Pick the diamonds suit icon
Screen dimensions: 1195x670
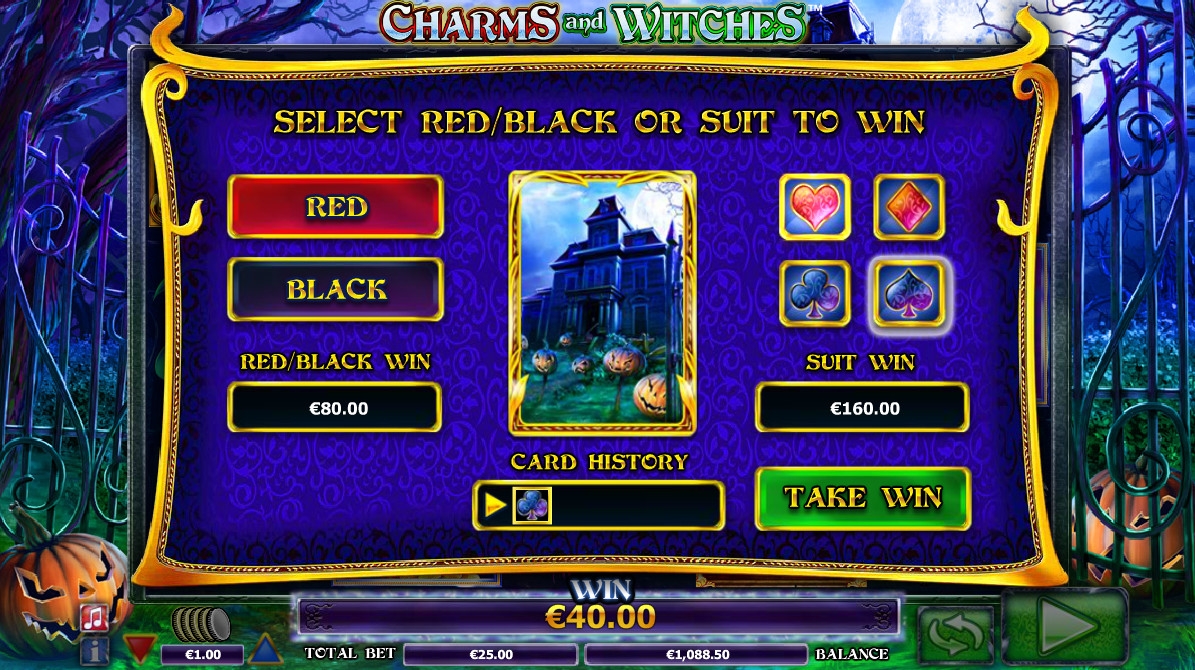click(x=908, y=207)
